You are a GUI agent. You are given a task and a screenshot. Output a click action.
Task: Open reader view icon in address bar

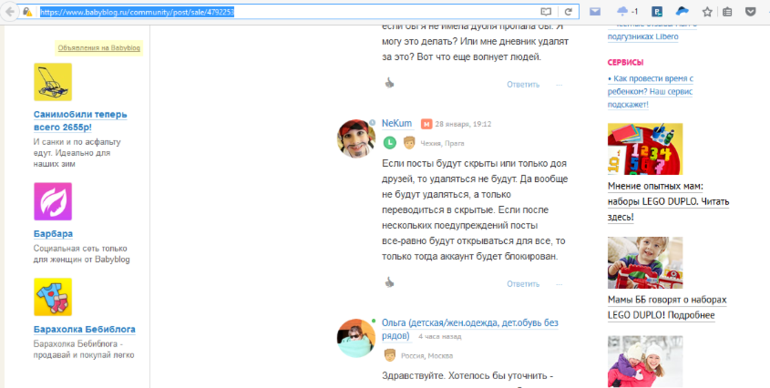[x=546, y=12]
